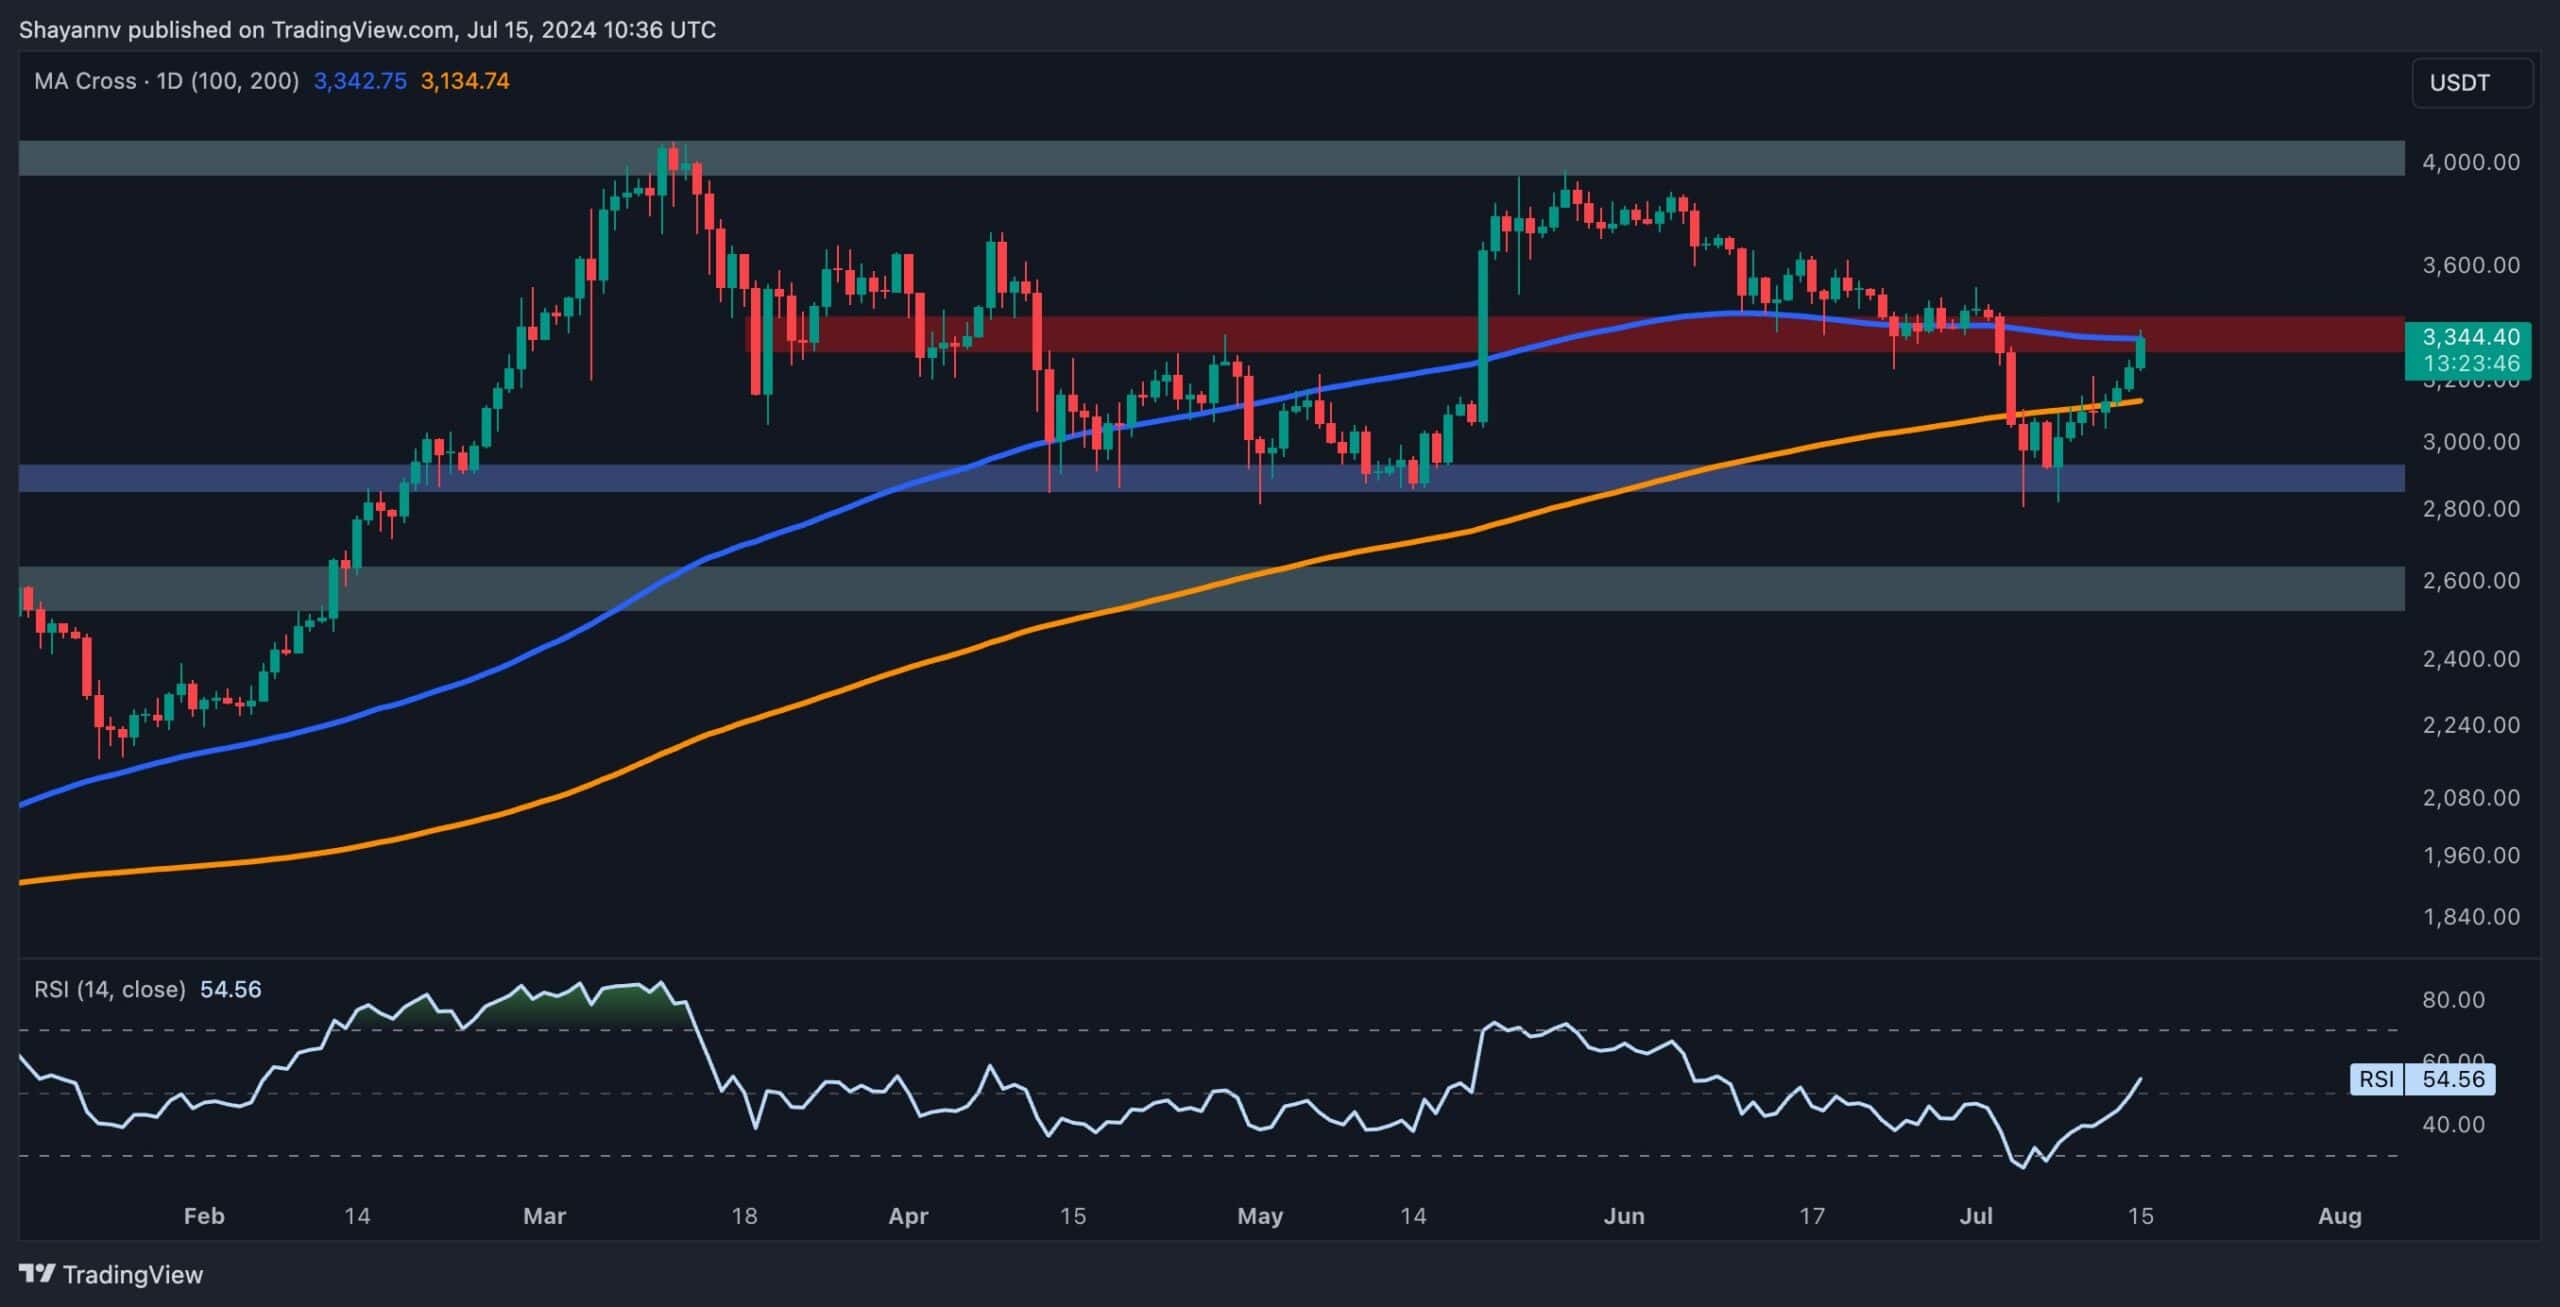
Task: Open the TradingView logo link
Action: (x=111, y=1274)
